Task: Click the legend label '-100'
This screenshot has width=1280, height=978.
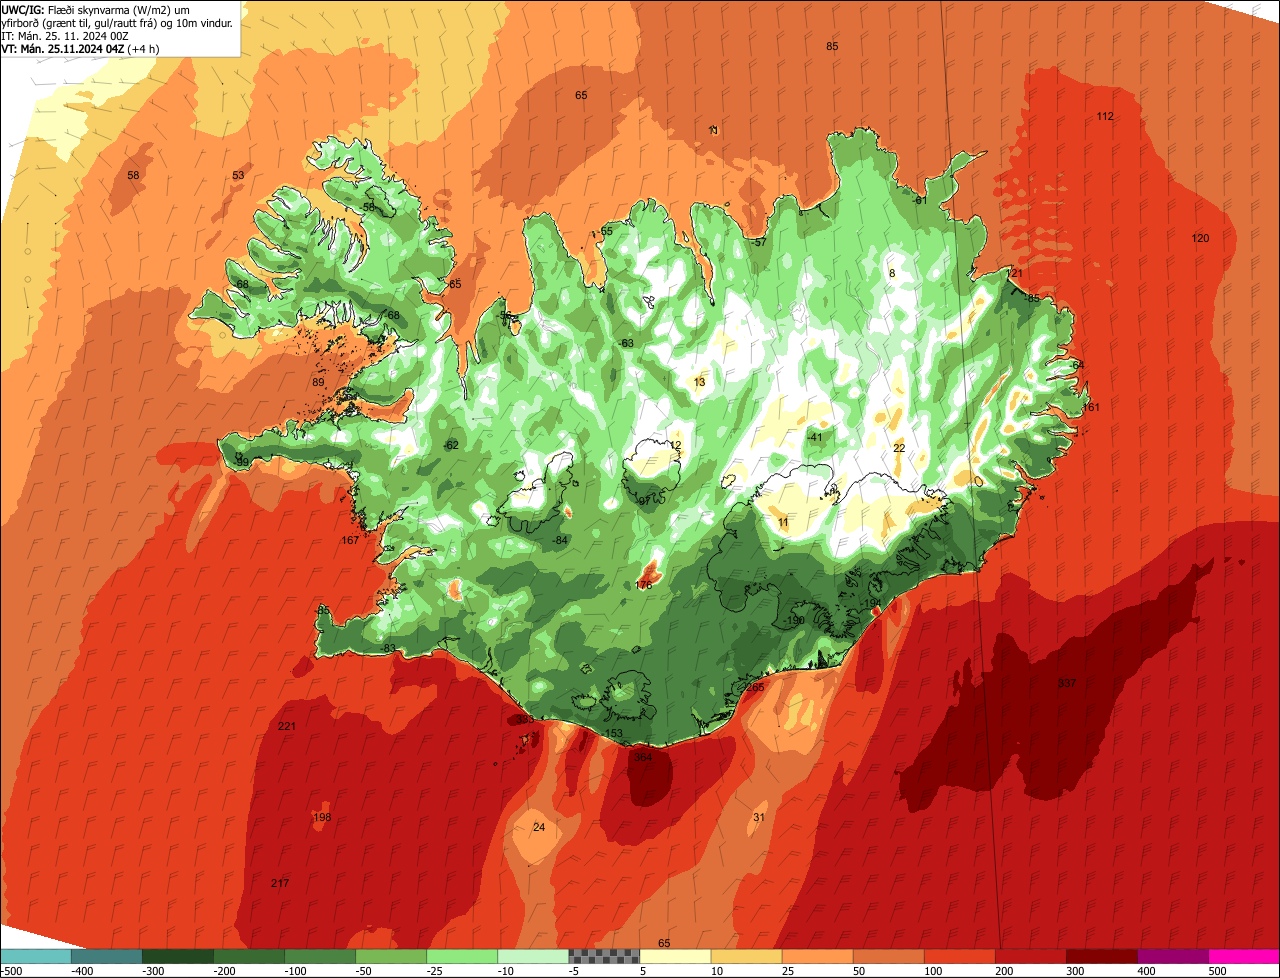Action: tap(295, 970)
